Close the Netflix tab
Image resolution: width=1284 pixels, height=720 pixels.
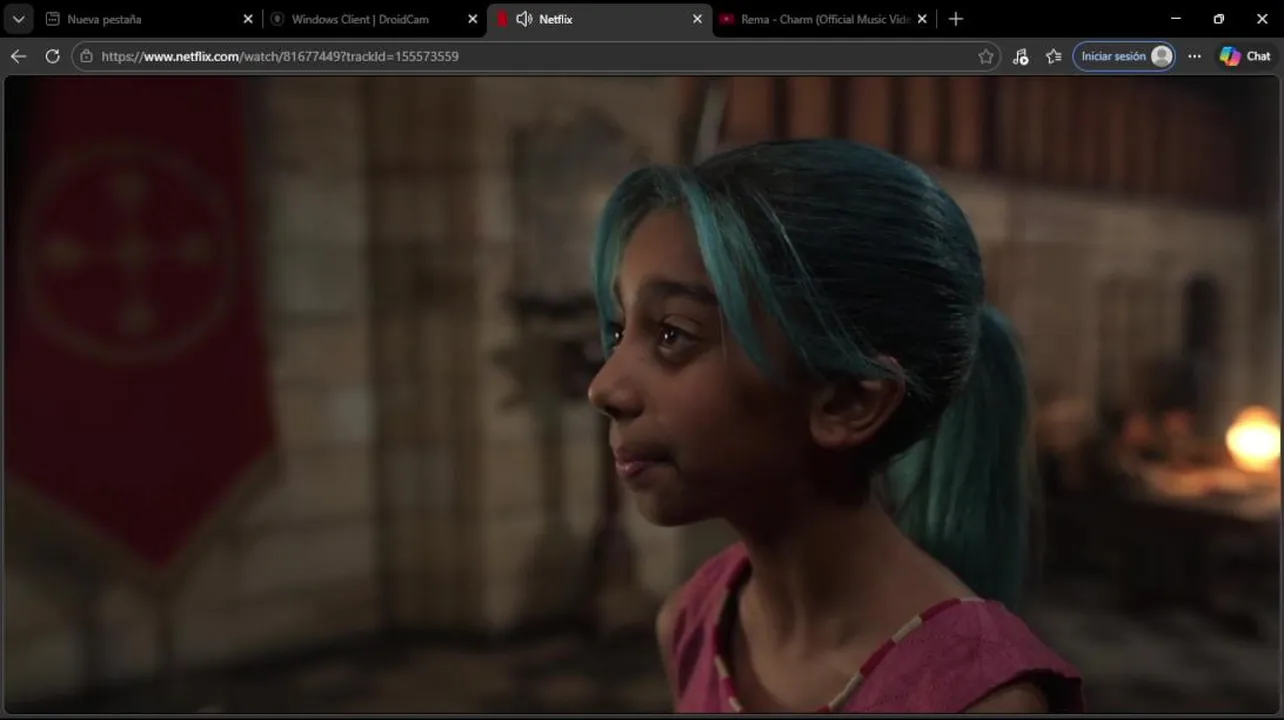click(x=697, y=19)
